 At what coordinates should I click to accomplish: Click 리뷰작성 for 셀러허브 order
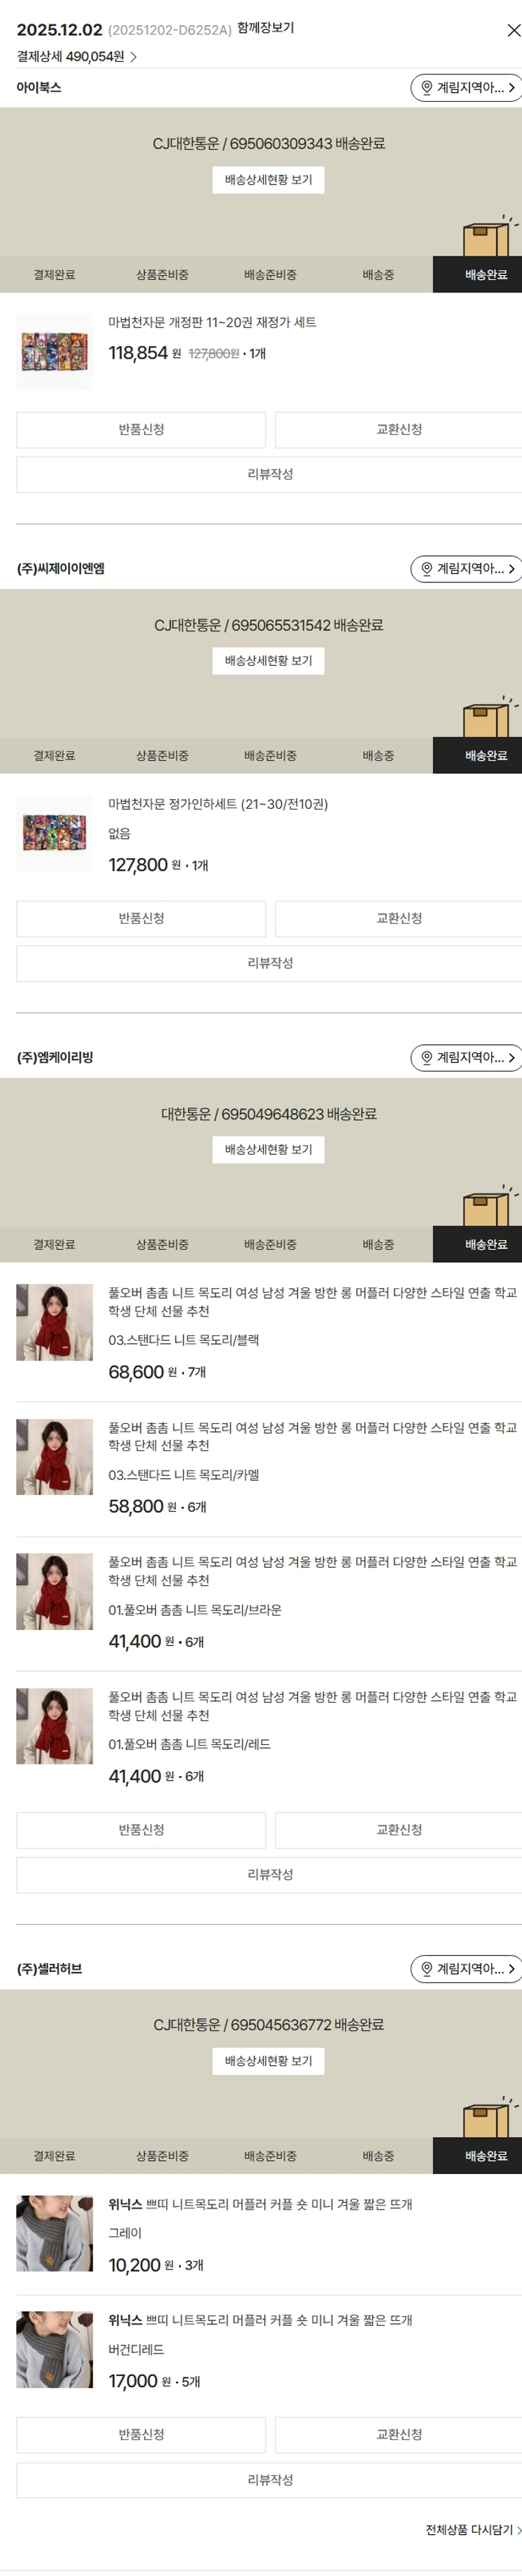click(x=270, y=2480)
